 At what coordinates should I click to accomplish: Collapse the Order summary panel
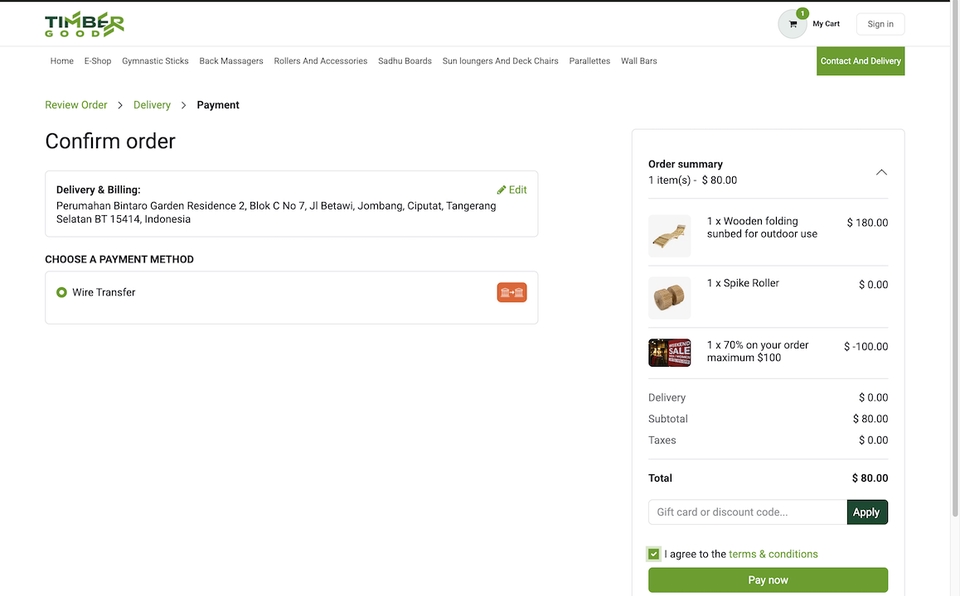click(881, 172)
